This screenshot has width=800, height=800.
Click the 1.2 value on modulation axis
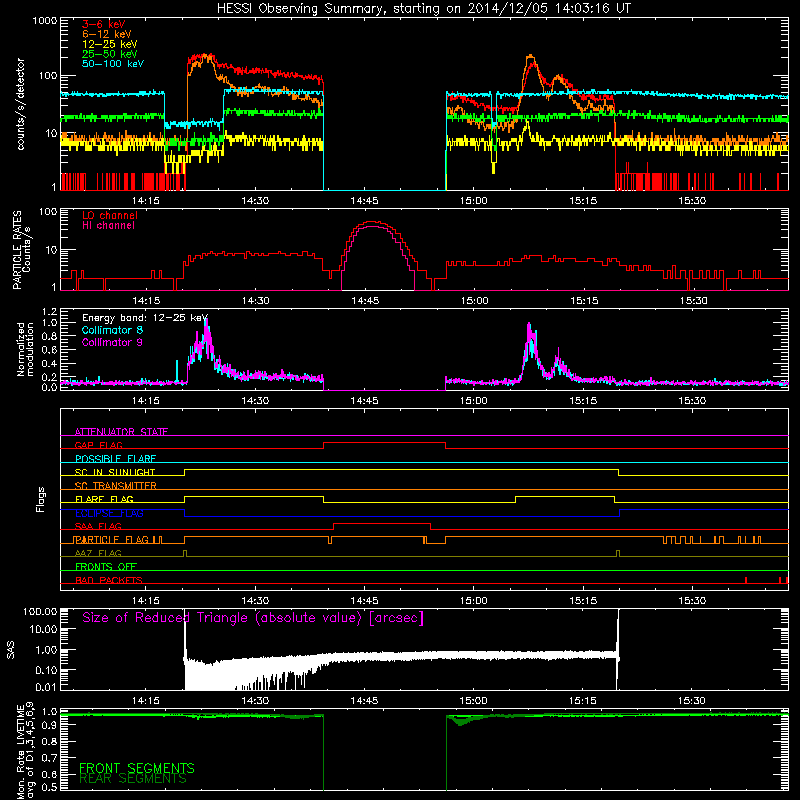tap(49, 311)
